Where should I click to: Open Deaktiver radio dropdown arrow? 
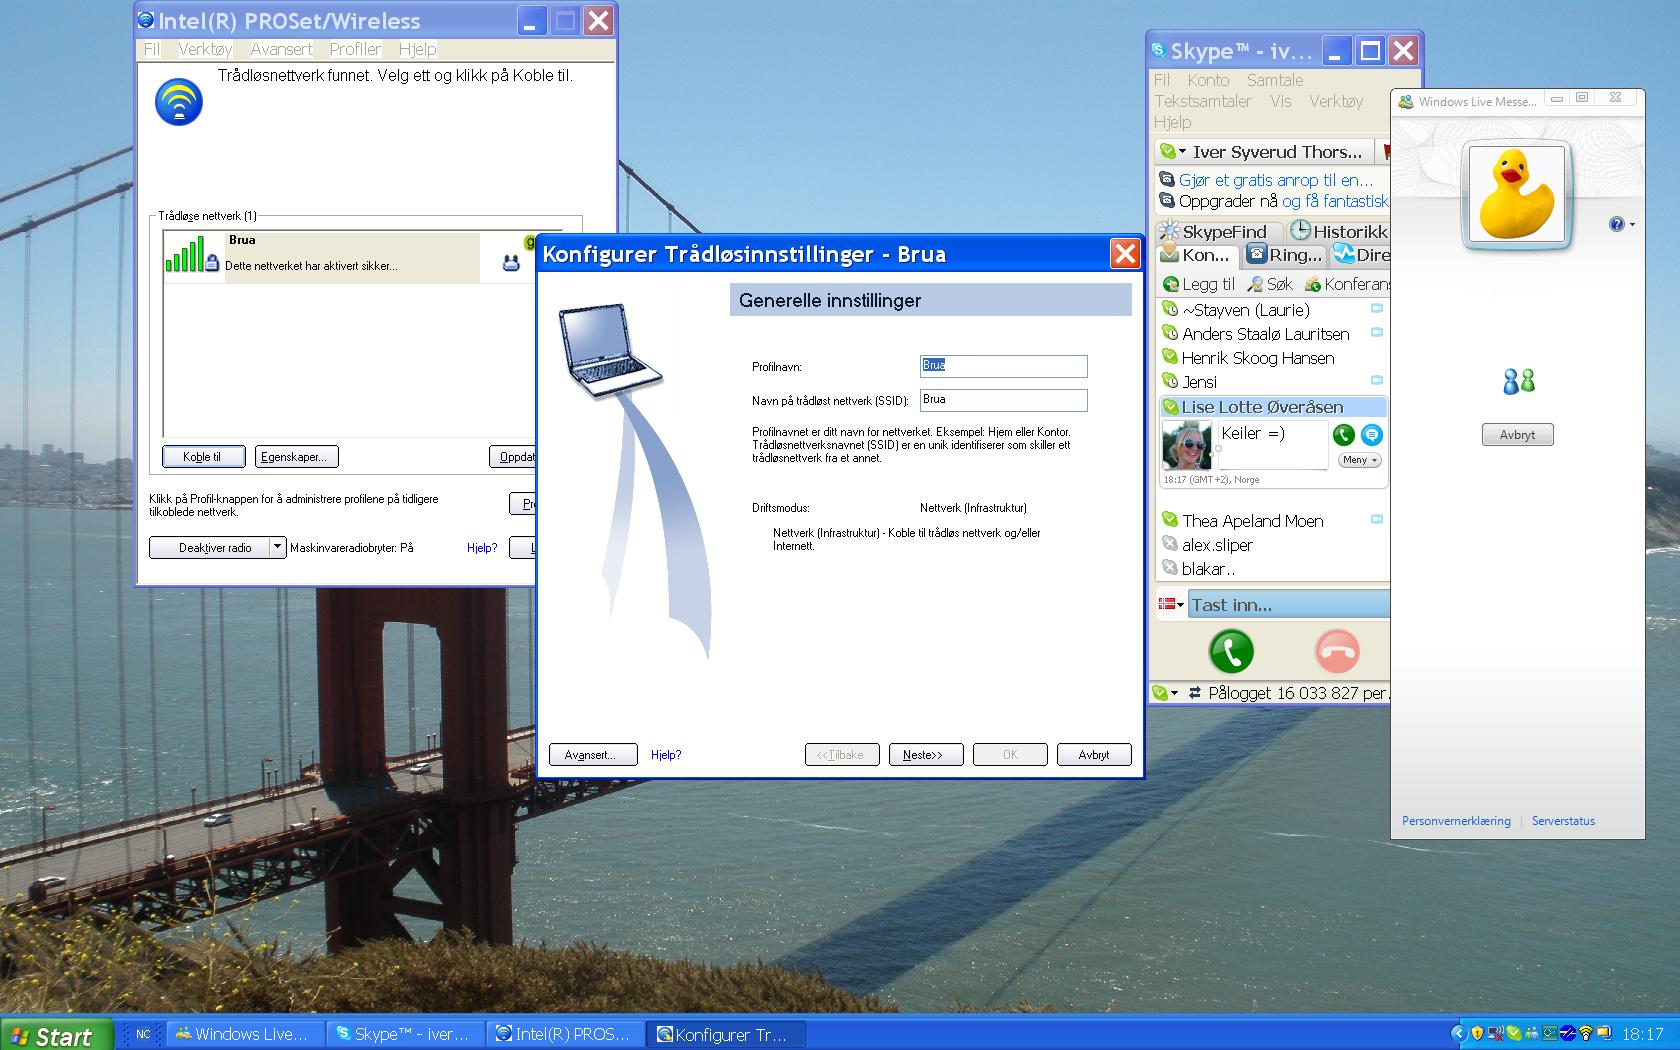278,547
